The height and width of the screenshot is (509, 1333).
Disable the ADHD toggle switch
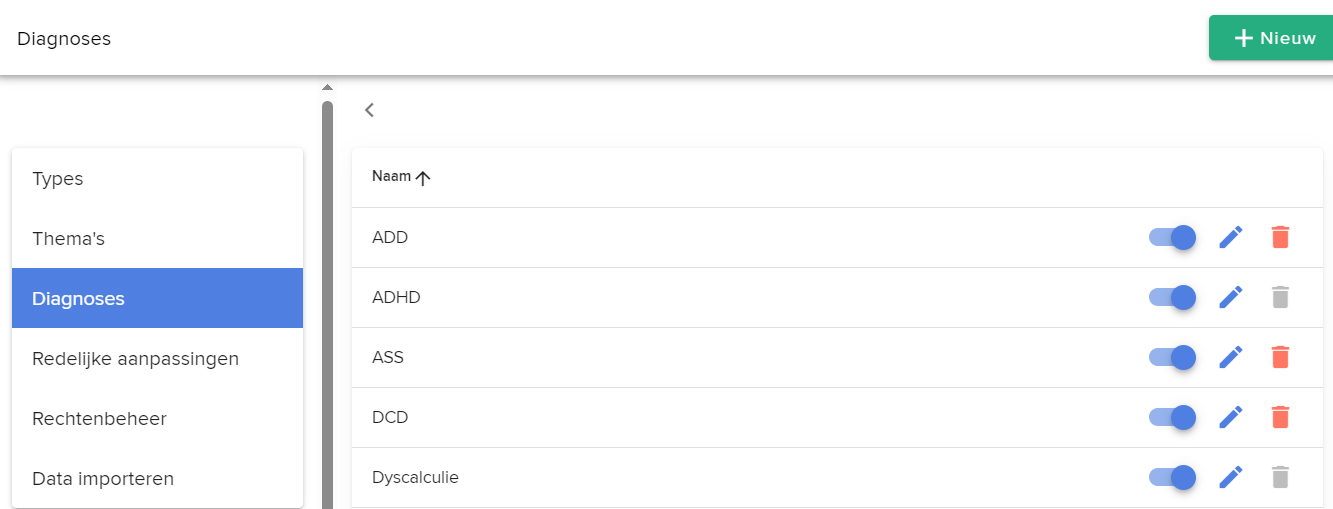(1172, 297)
